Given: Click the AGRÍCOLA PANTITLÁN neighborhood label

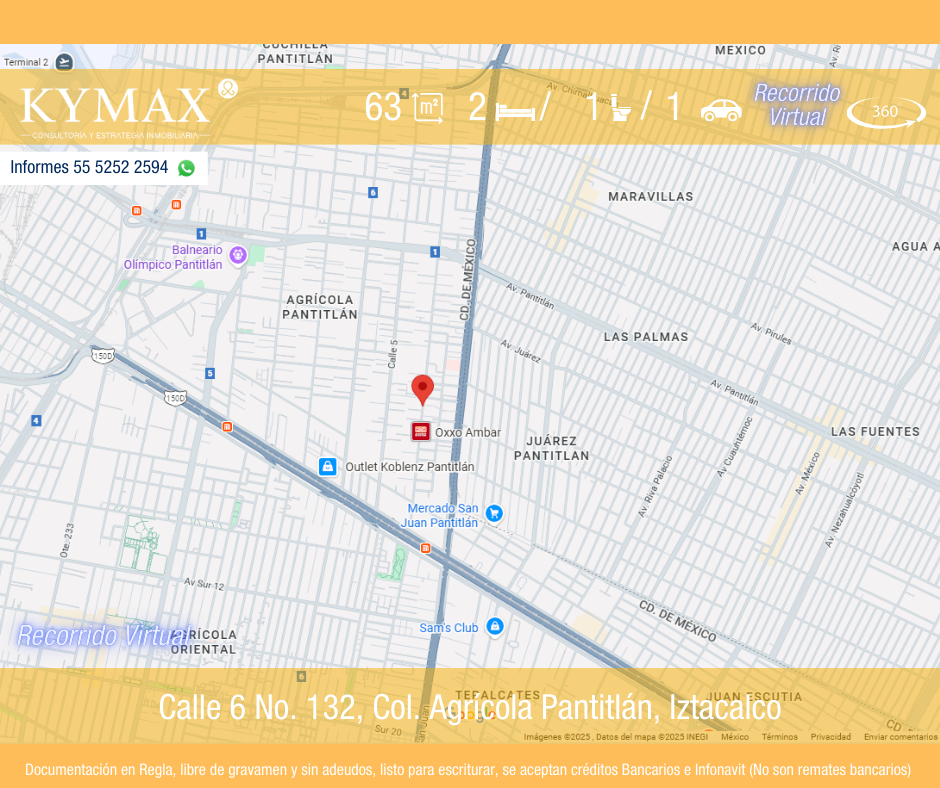Looking at the screenshot, I should coord(320,307).
